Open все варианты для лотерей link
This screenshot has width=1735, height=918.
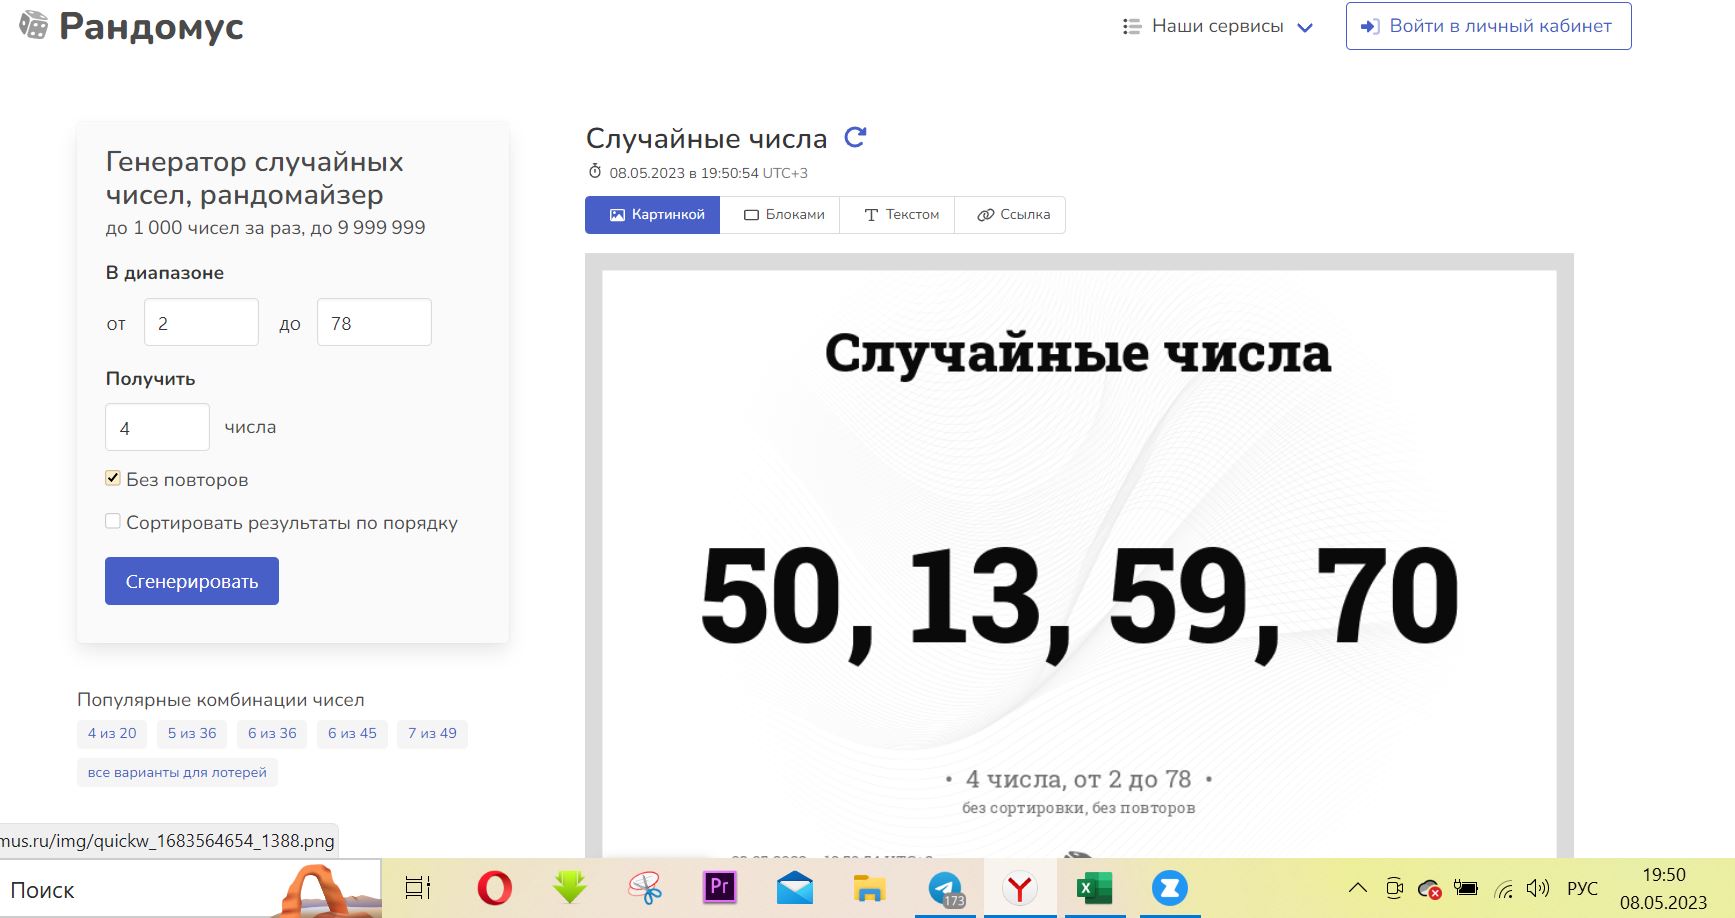tap(177, 773)
